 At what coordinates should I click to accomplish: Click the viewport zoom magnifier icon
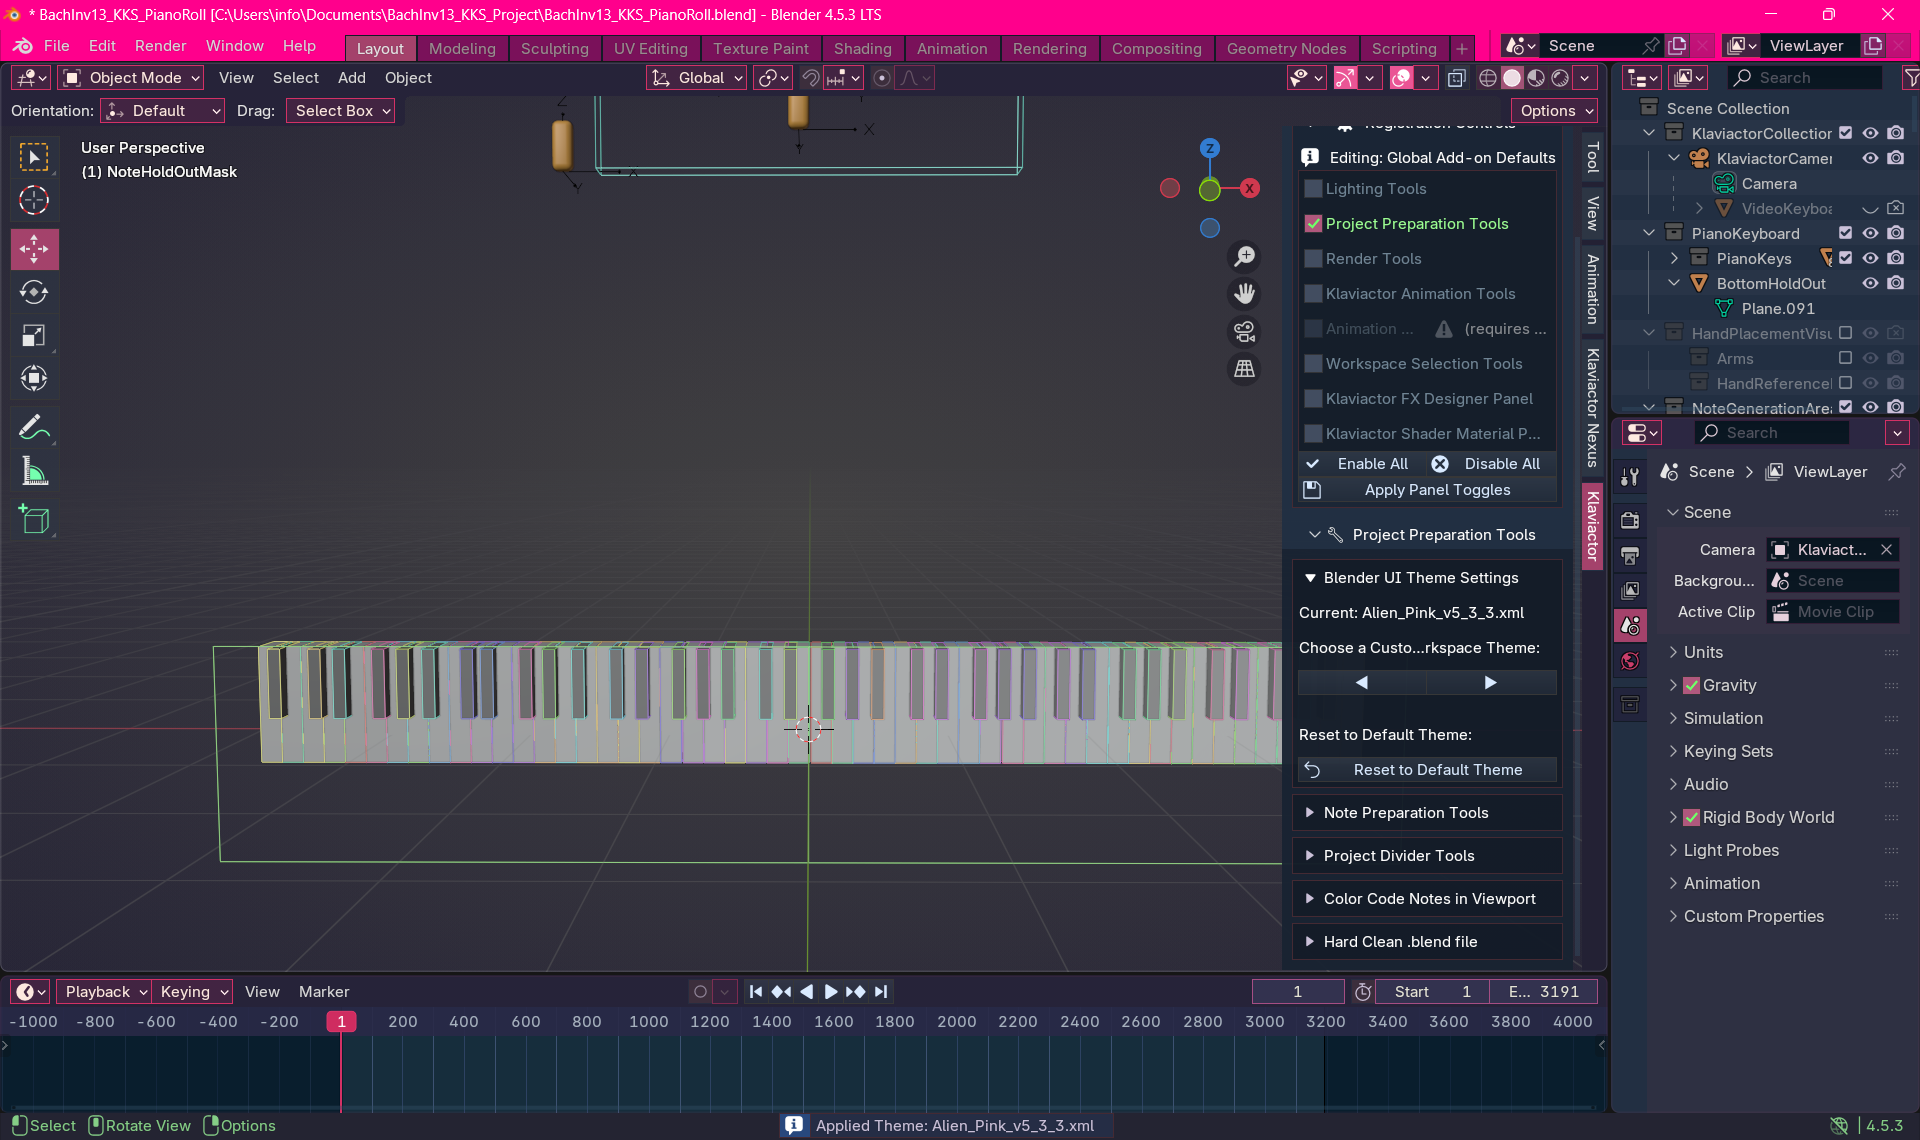click(x=1244, y=257)
